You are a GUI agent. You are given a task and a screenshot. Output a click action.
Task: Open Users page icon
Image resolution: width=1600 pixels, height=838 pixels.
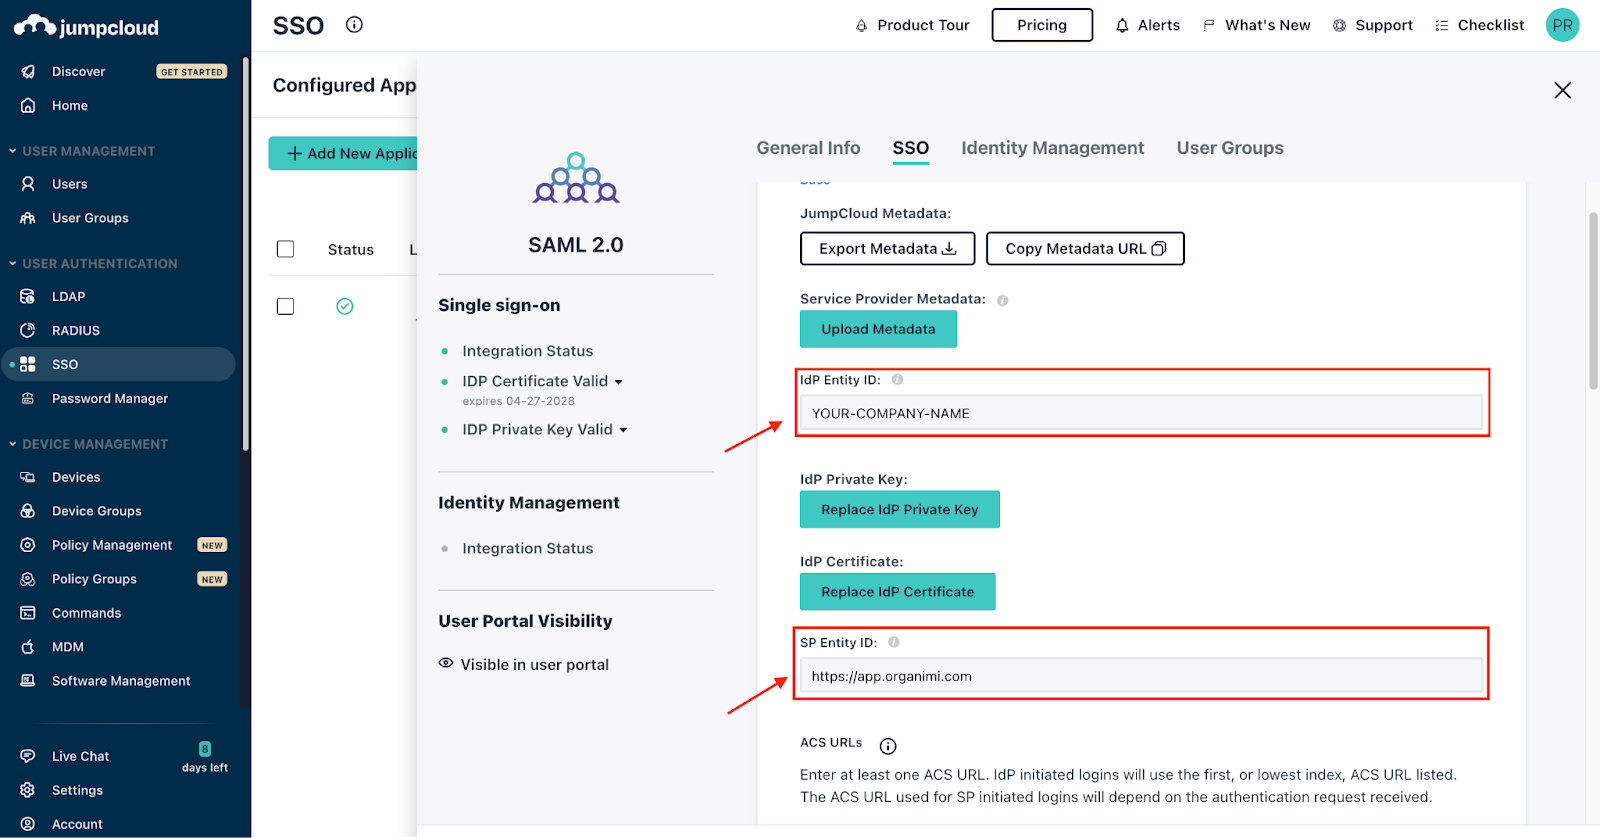(28, 184)
